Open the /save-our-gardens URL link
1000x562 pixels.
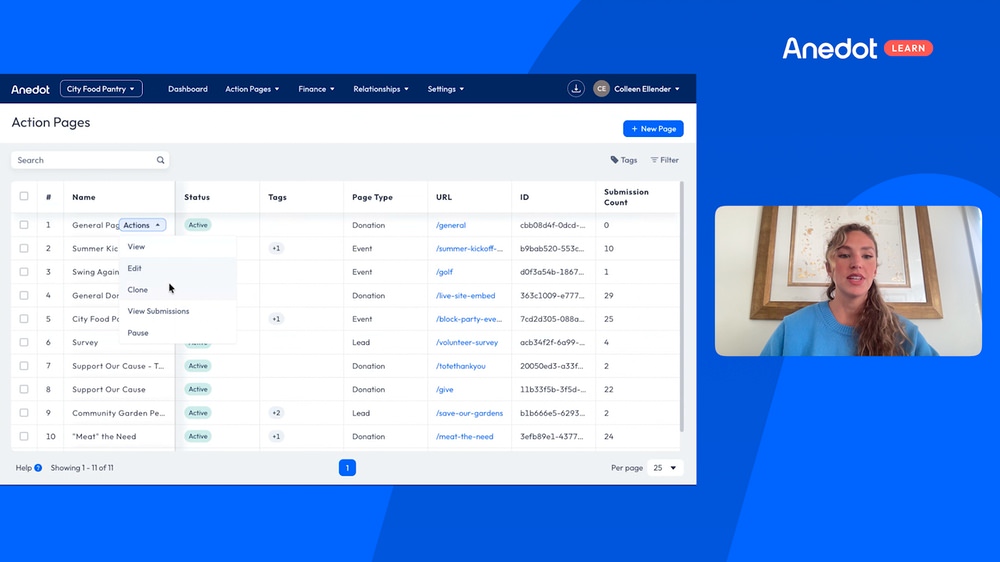point(469,413)
